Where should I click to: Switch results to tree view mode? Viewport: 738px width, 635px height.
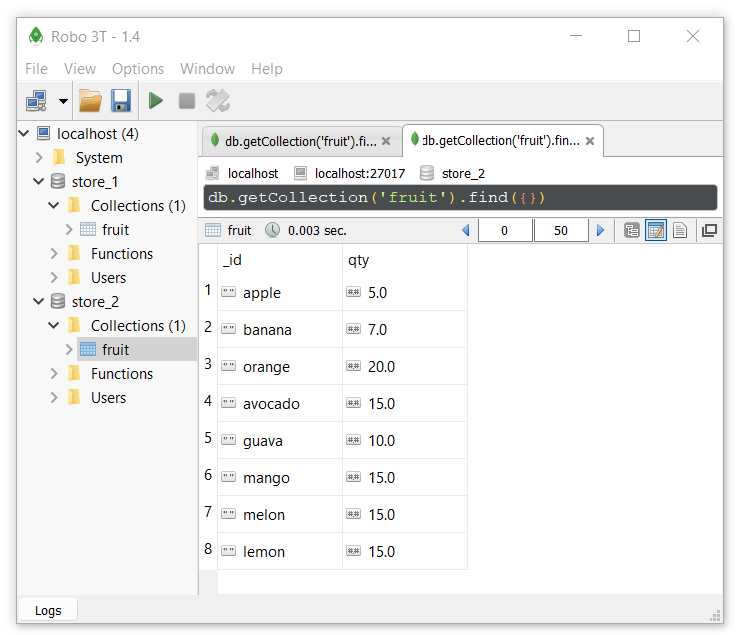pyautogui.click(x=632, y=231)
